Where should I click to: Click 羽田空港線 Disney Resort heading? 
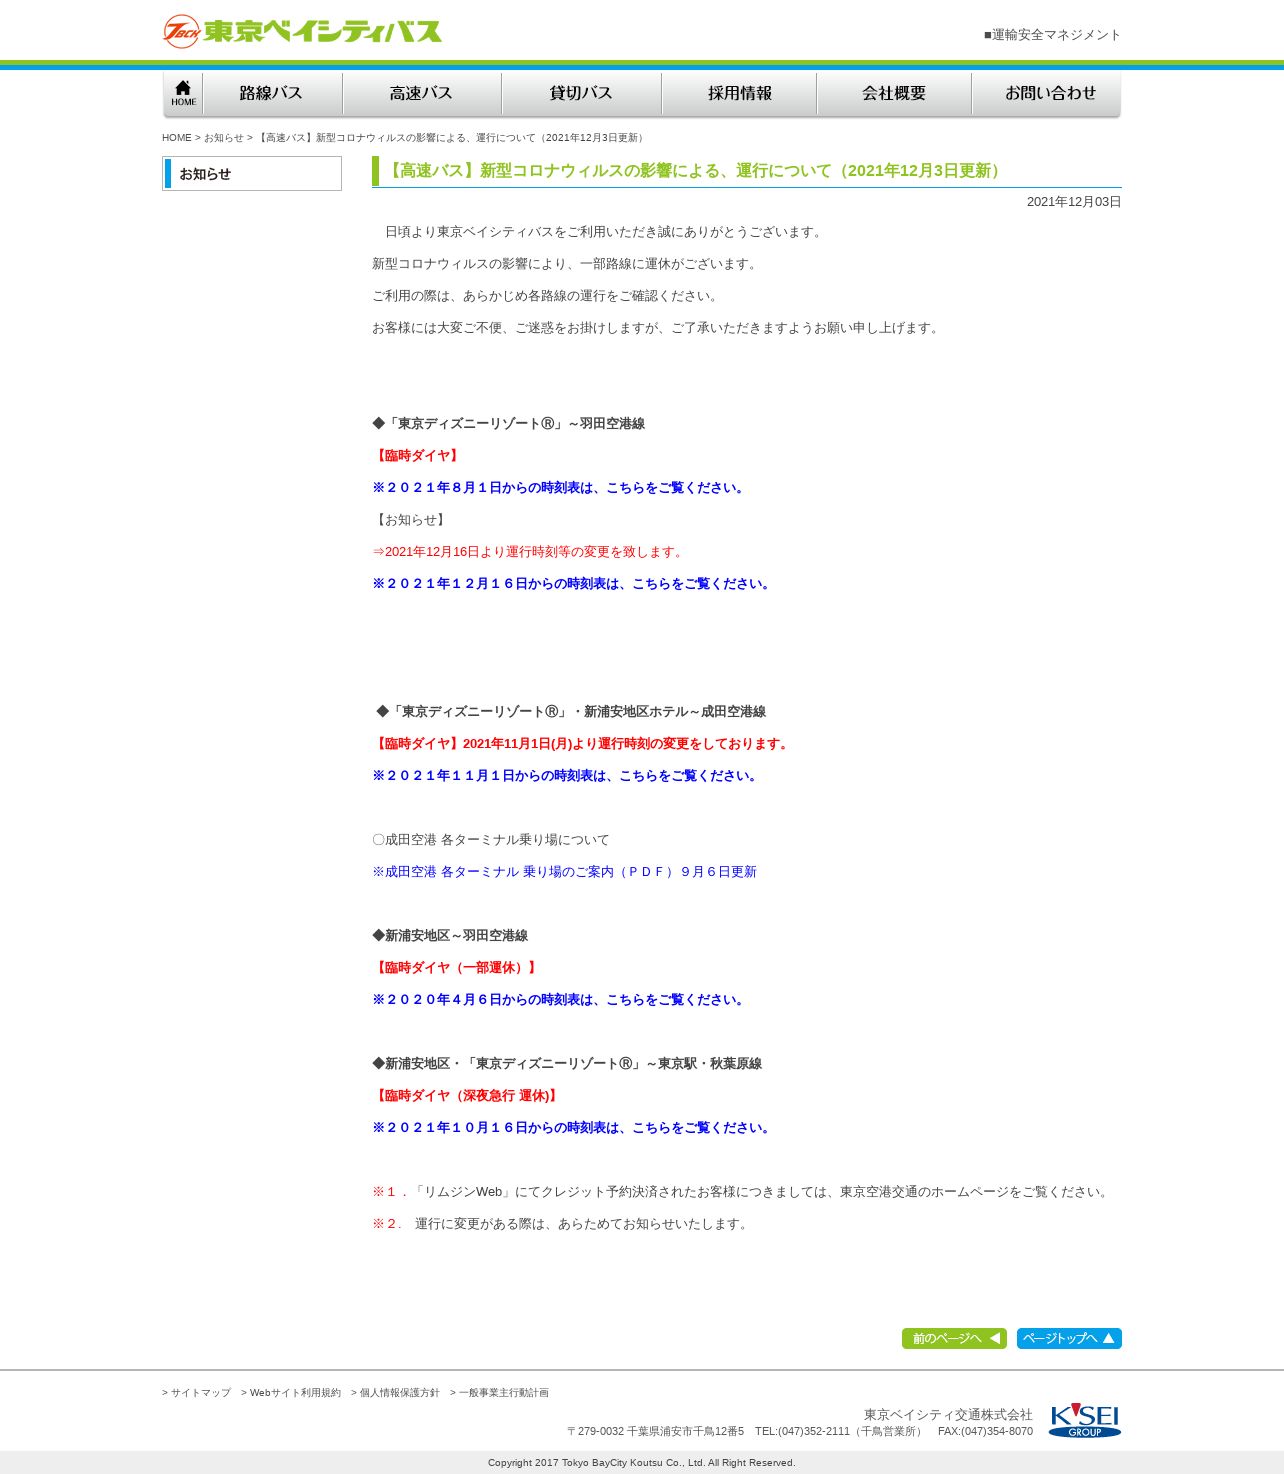pos(508,424)
